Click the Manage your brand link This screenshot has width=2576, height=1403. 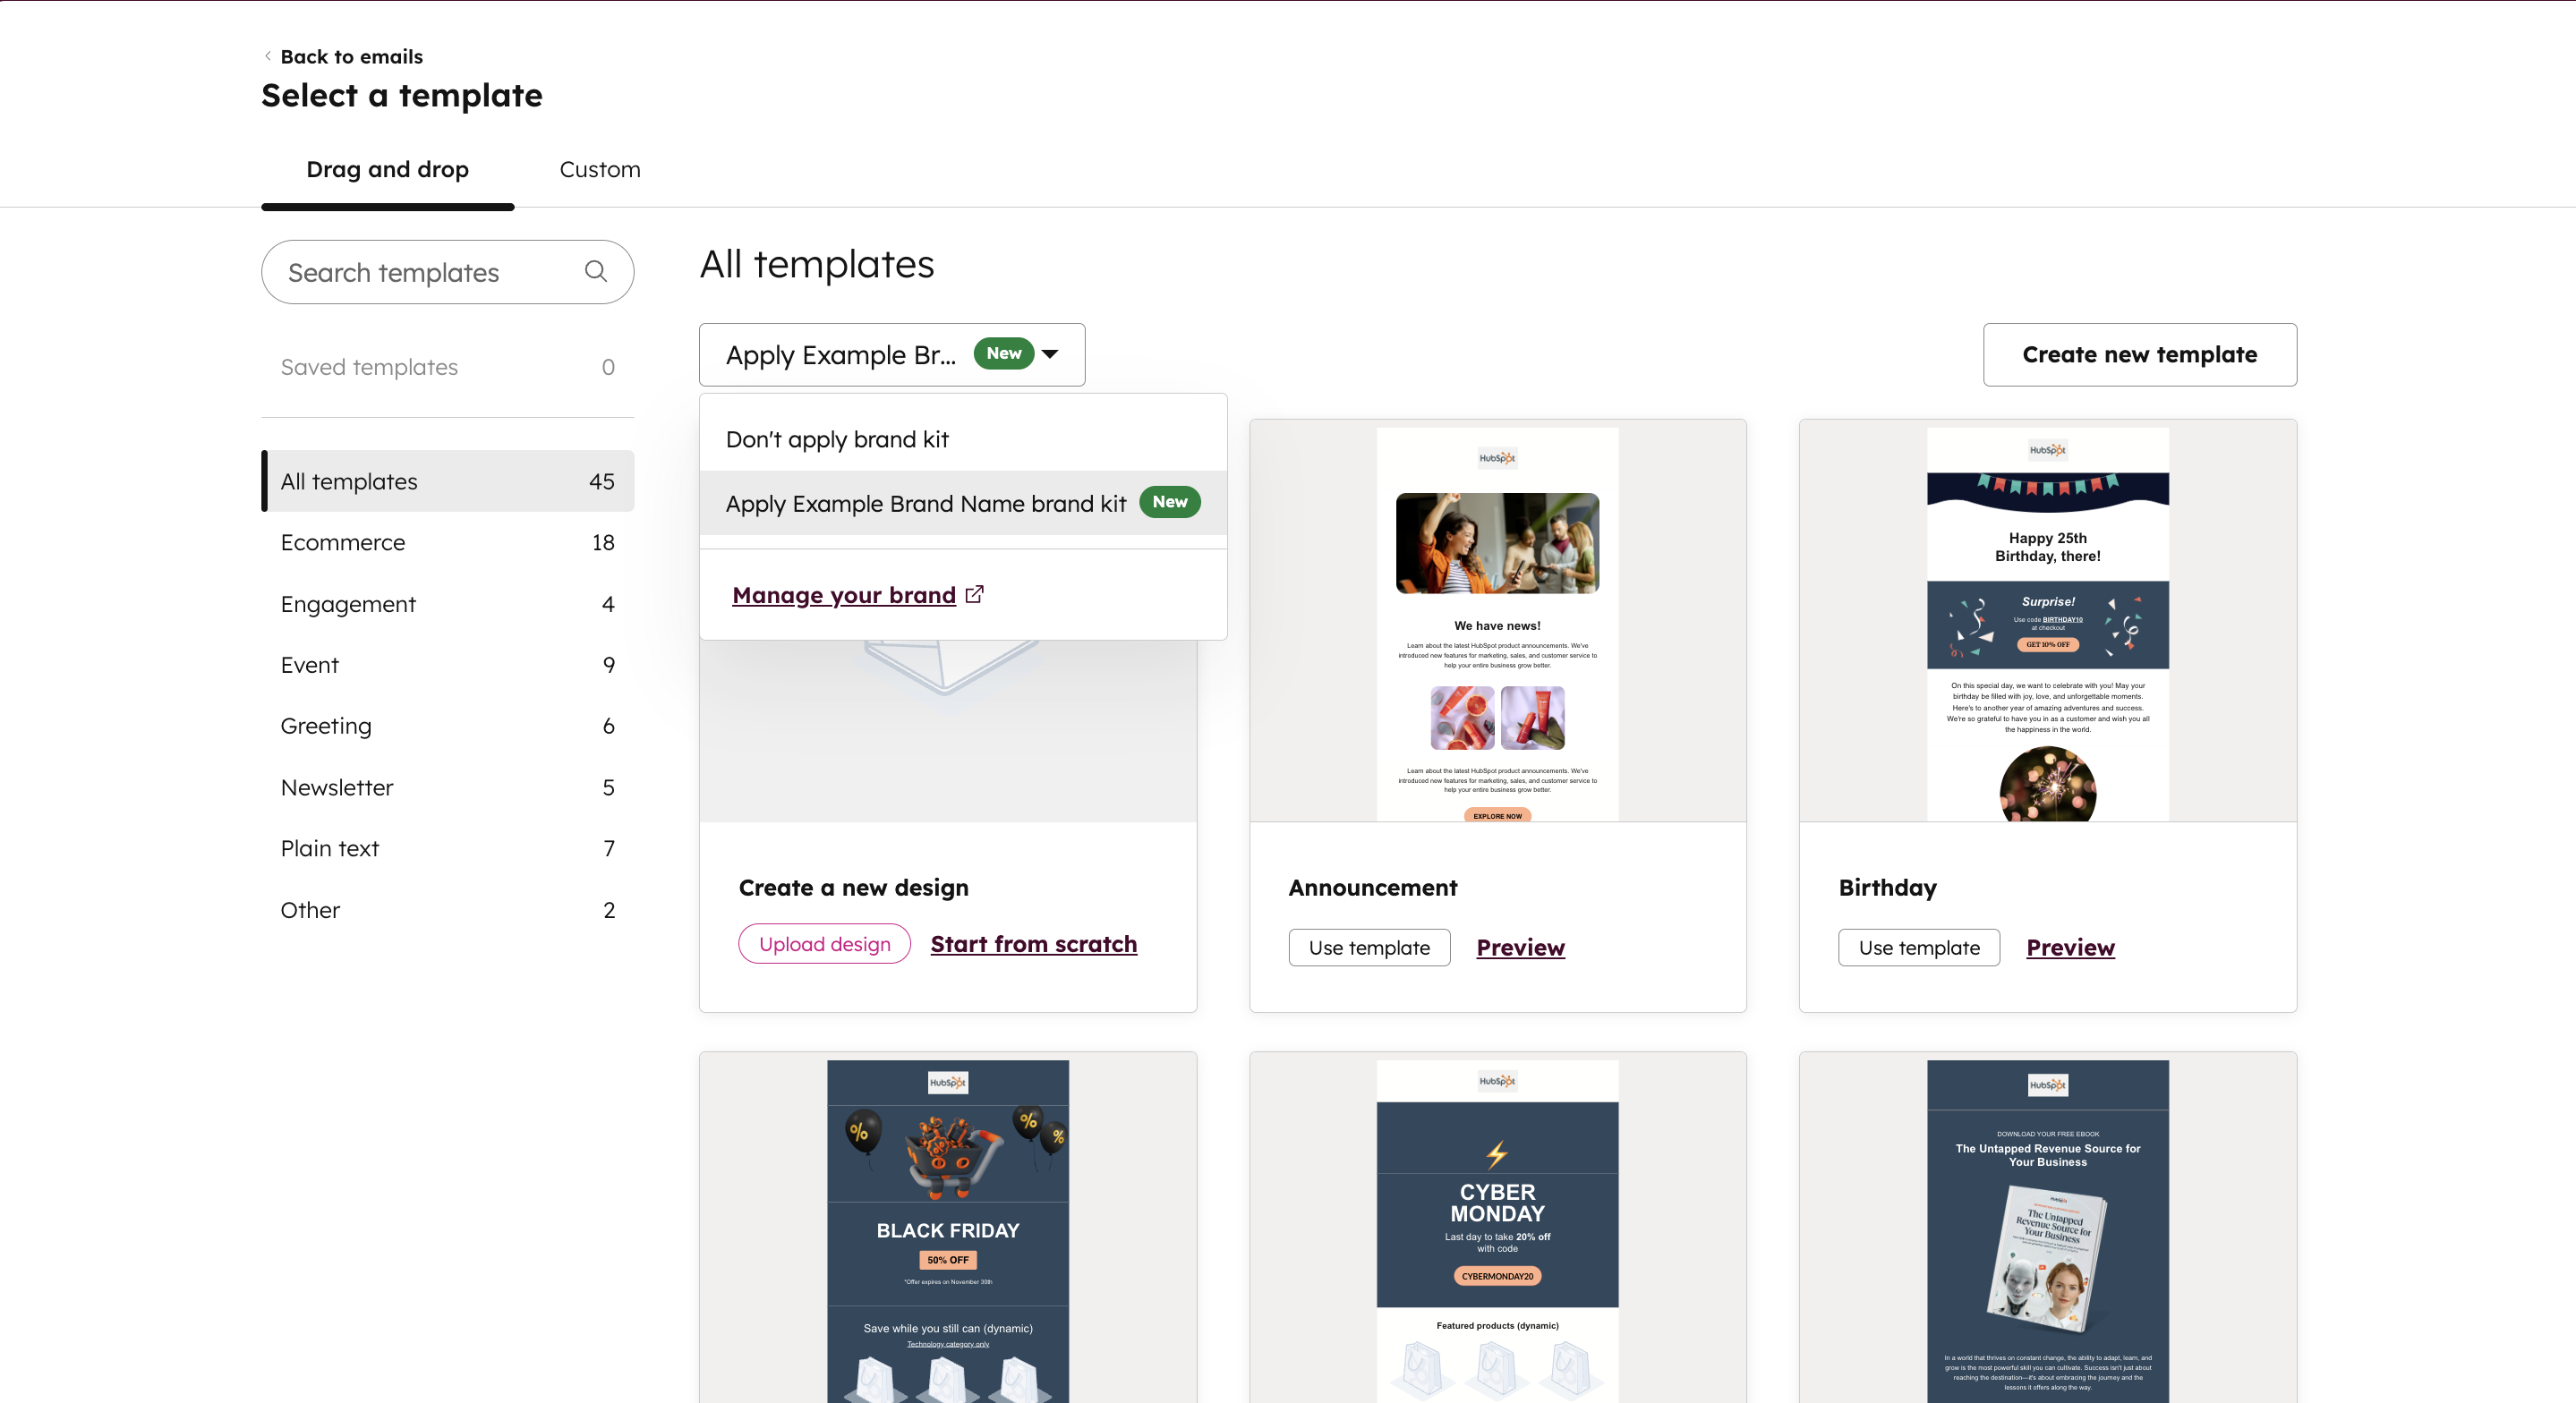coord(843,595)
